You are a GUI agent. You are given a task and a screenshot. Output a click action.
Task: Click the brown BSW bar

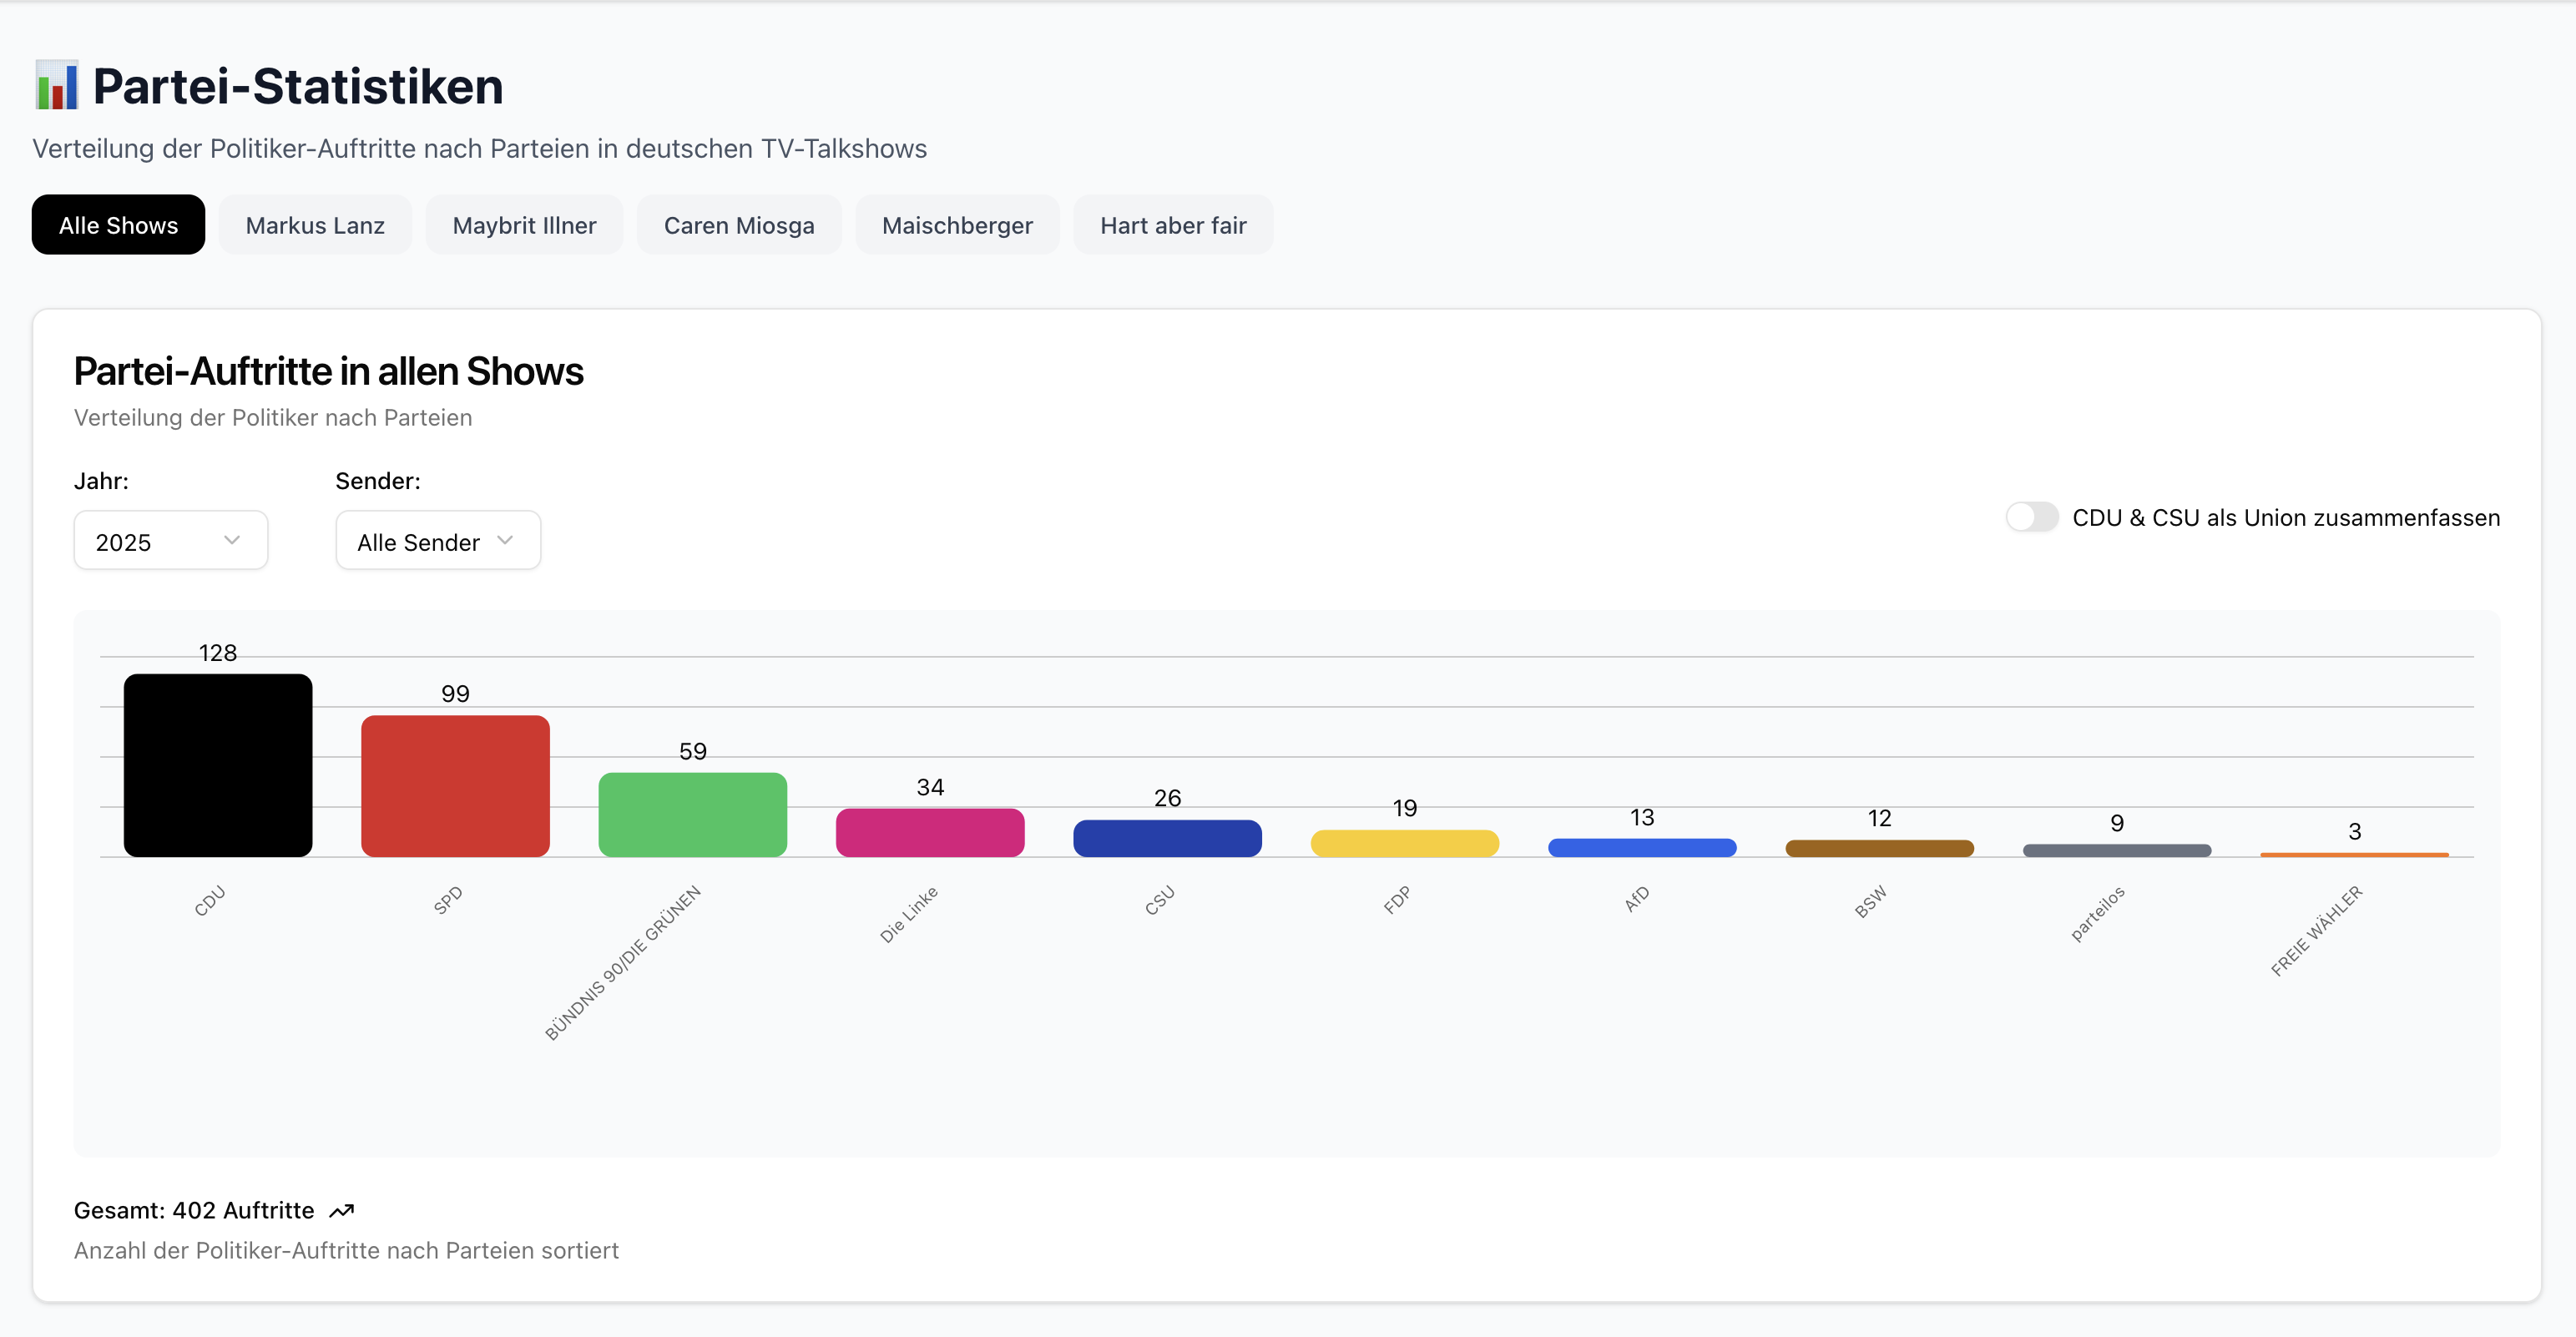click(x=1879, y=848)
